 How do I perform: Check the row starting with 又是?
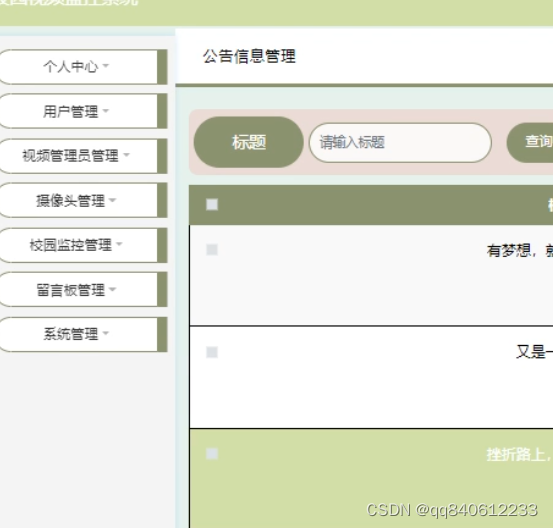click(212, 352)
